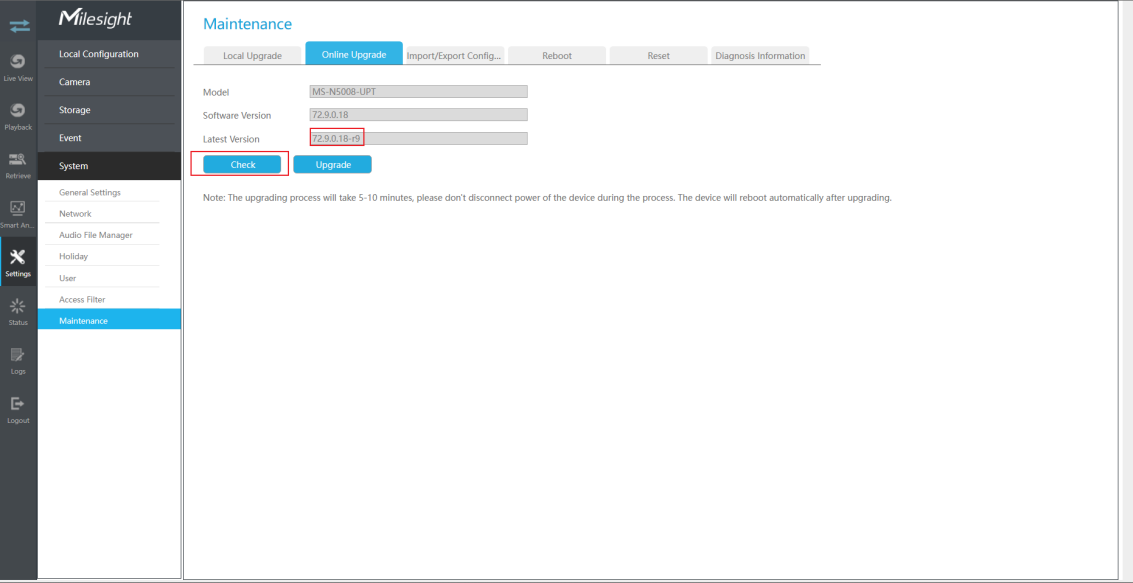1133x583 pixels.
Task: Click the Software Version label
Action: coord(237,116)
